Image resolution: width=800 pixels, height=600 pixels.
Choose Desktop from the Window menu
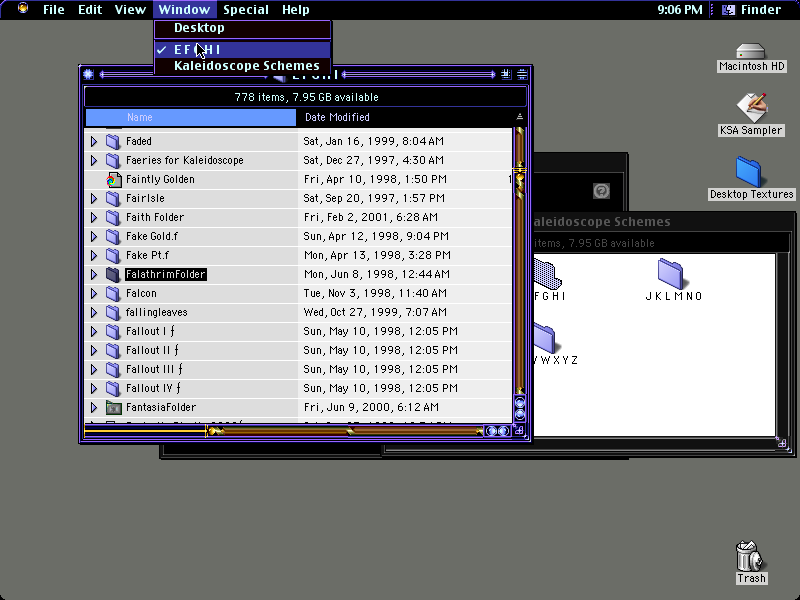242,28
